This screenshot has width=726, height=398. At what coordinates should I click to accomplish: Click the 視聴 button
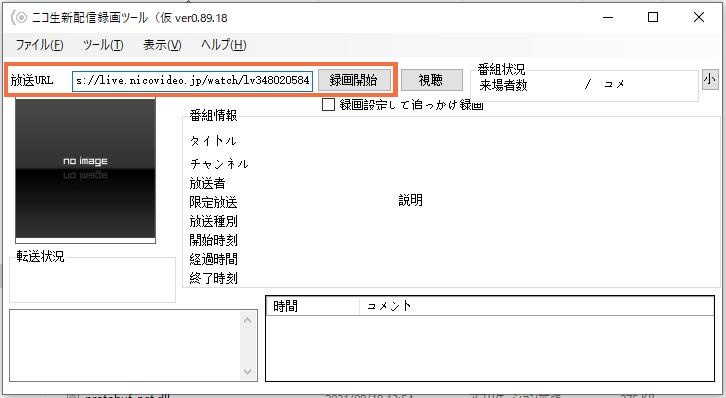click(x=431, y=80)
